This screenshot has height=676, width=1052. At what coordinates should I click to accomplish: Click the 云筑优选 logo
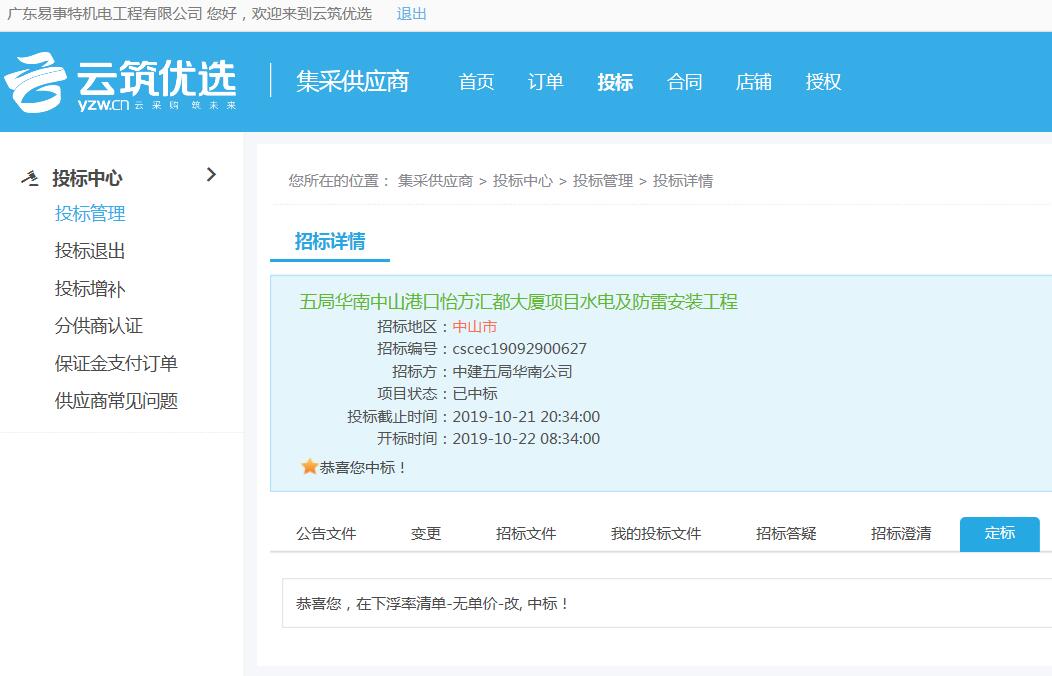[x=120, y=84]
